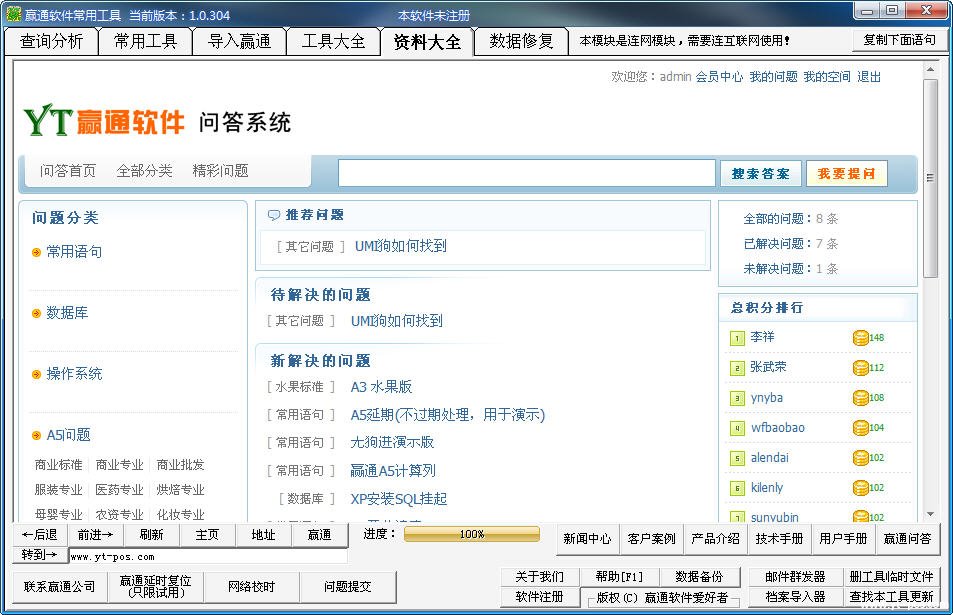The height and width of the screenshot is (615, 953).
Task: Open the 工具大全 tab
Action: (x=334, y=41)
